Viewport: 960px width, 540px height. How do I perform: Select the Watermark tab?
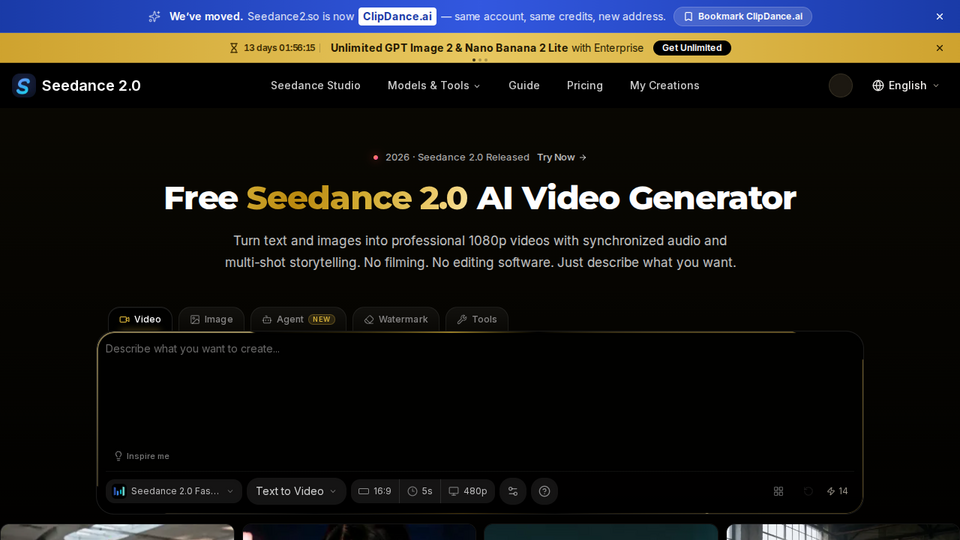tap(396, 320)
